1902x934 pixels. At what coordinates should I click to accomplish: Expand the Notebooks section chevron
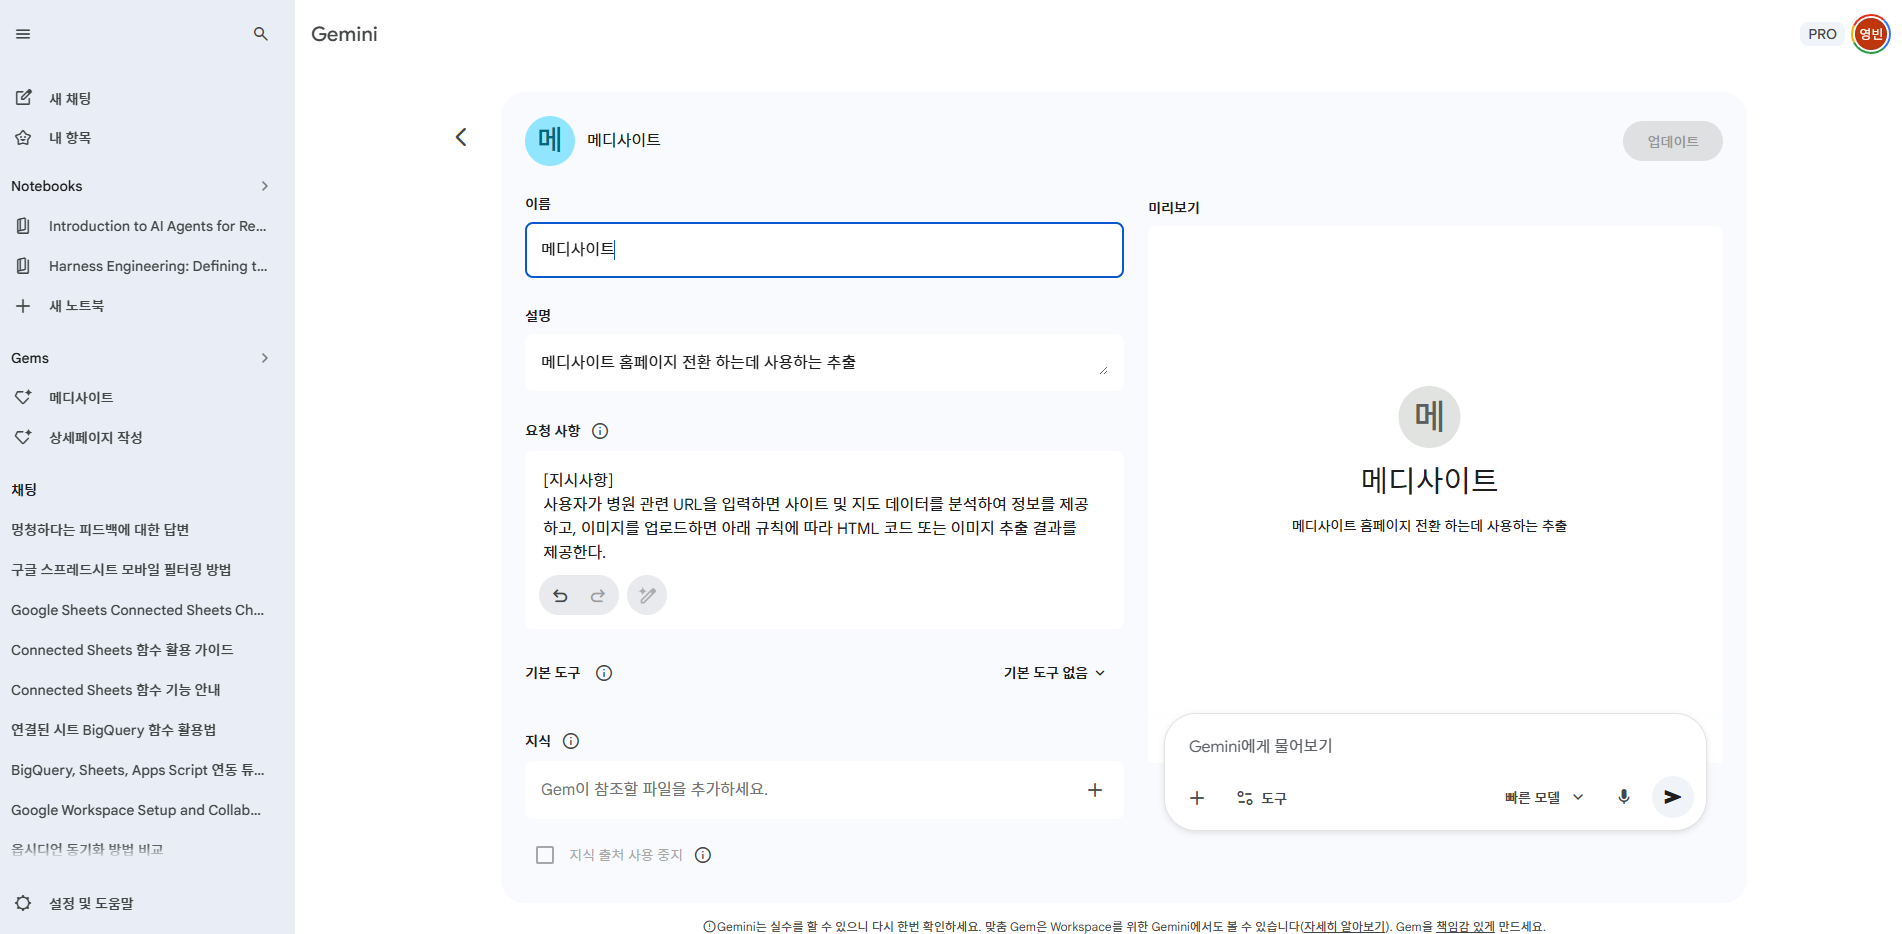pos(265,186)
